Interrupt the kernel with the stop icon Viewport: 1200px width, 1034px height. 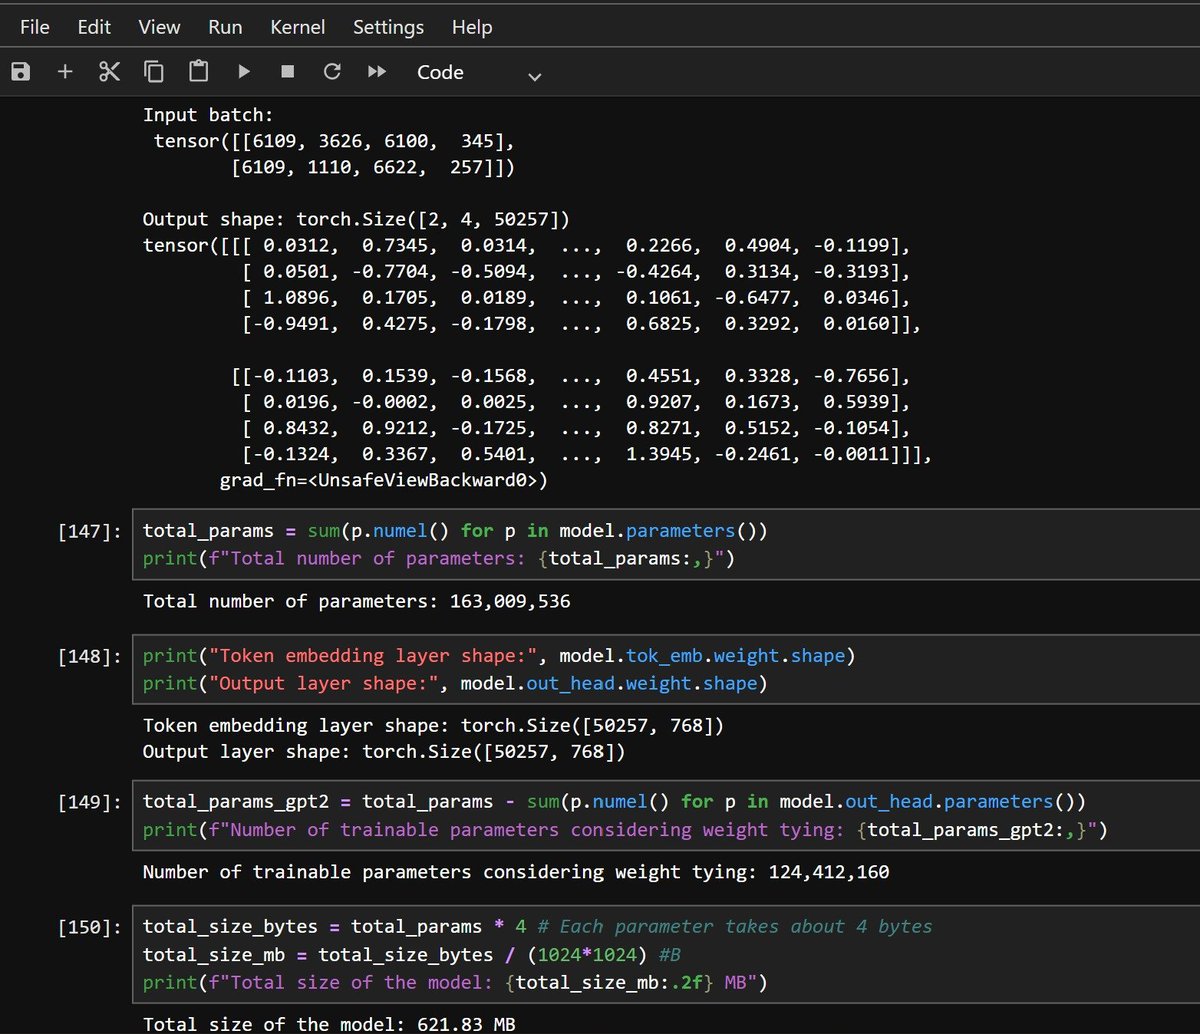click(x=288, y=72)
